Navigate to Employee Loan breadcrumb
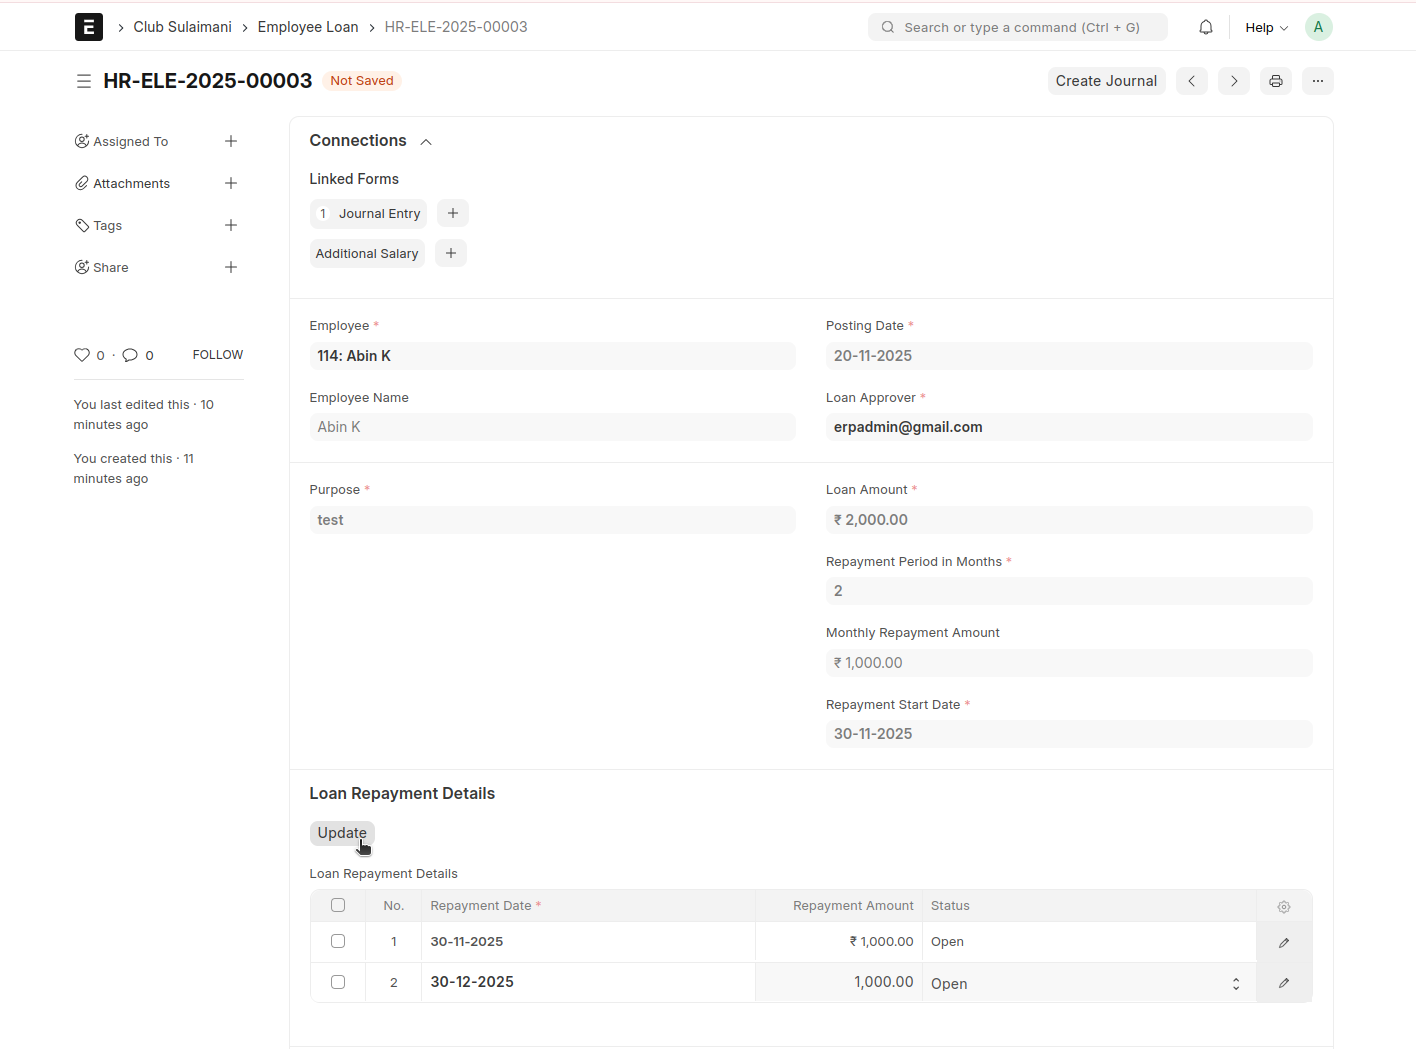The image size is (1416, 1049). 308,27
